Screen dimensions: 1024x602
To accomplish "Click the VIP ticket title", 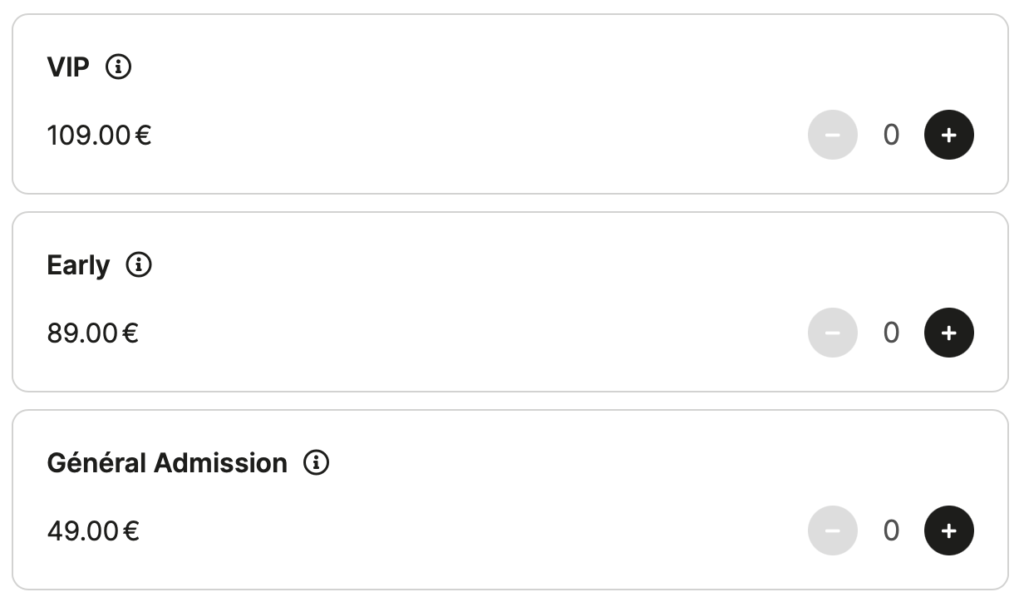I will [x=68, y=67].
